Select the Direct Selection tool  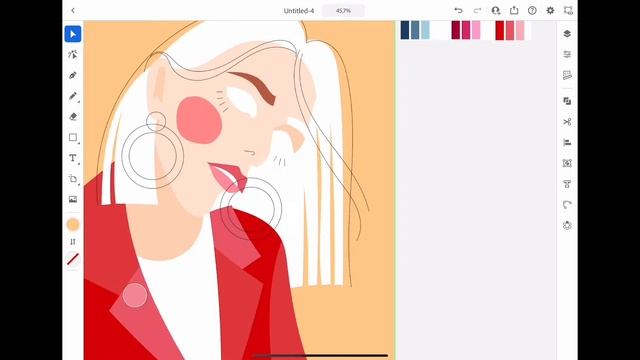pyautogui.click(x=73, y=54)
